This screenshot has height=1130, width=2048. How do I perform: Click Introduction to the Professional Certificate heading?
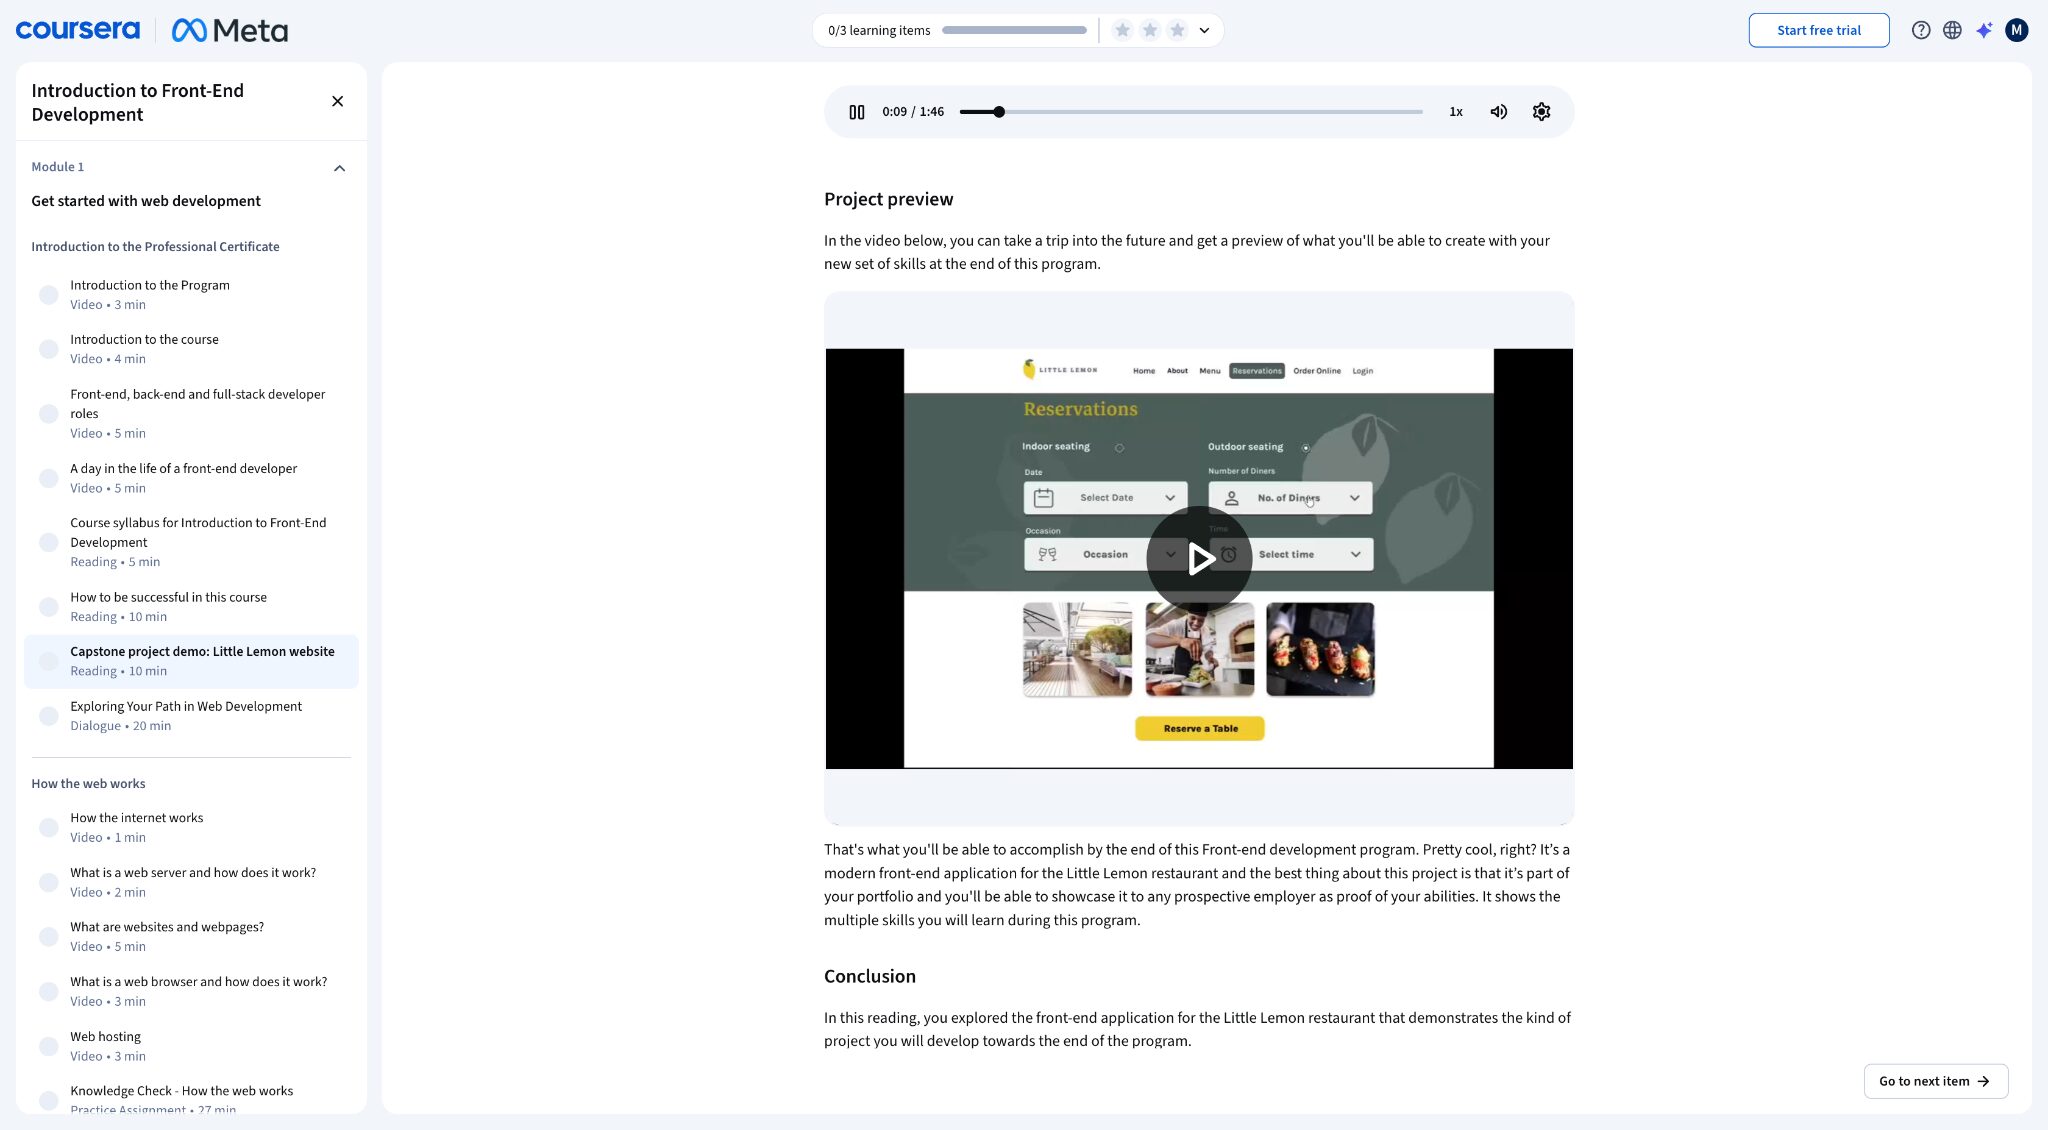point(155,247)
